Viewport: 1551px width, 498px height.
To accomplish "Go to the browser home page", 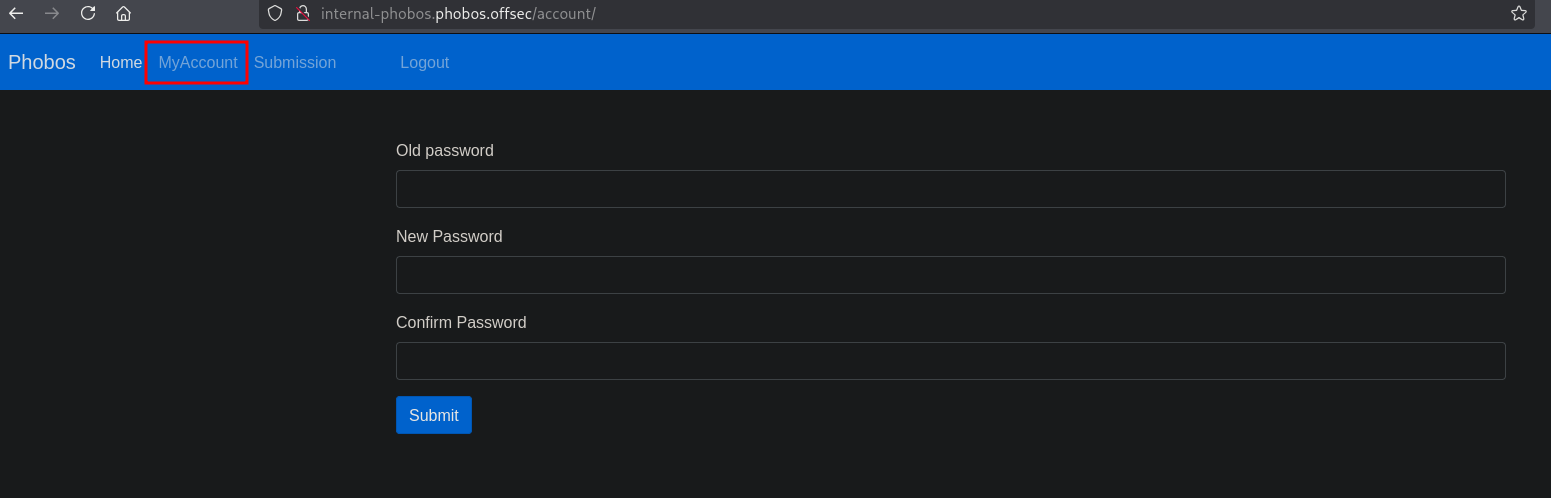I will click(123, 14).
